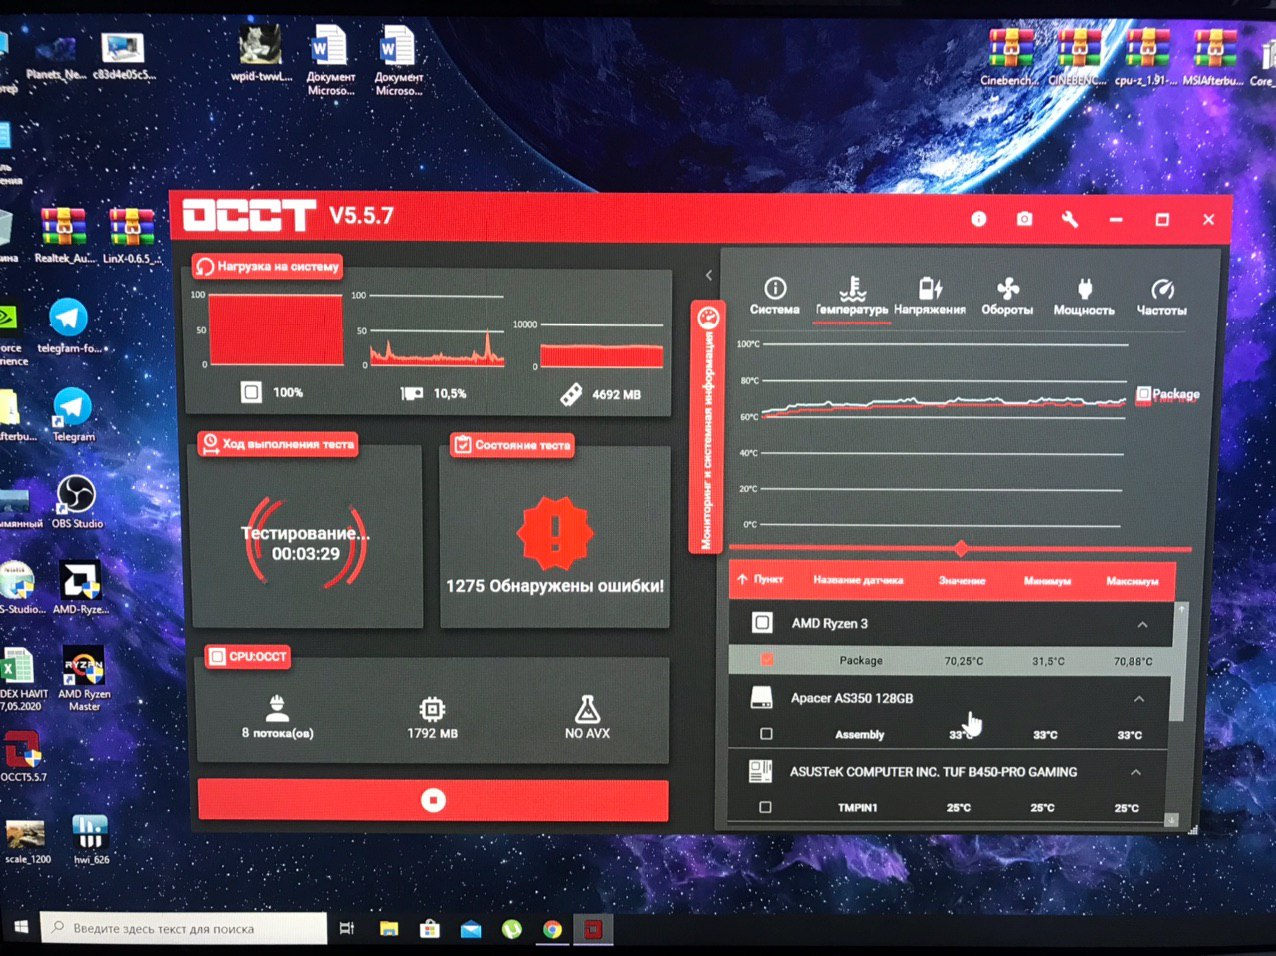Switch to the Температуры tab
This screenshot has width=1276, height=956.
pos(852,297)
